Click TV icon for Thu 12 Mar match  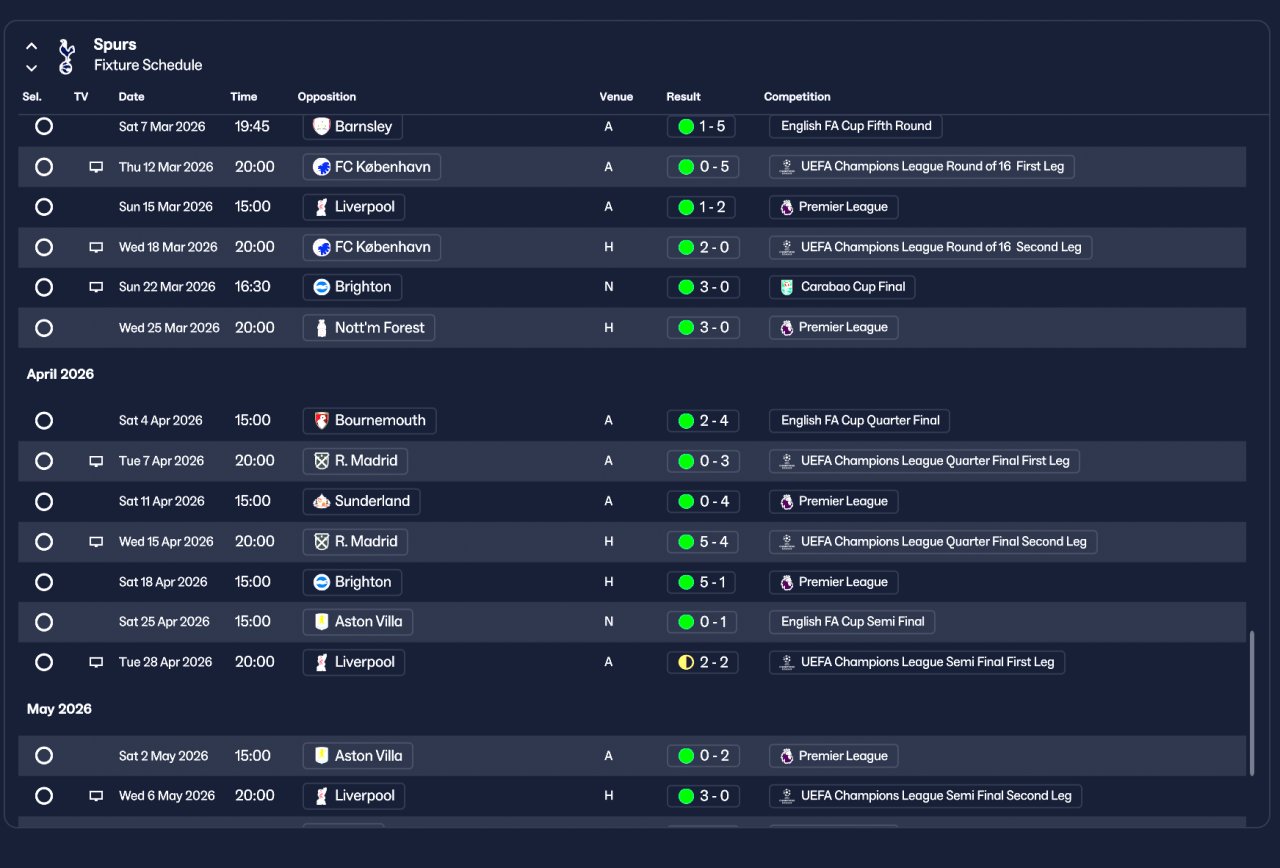point(96,167)
